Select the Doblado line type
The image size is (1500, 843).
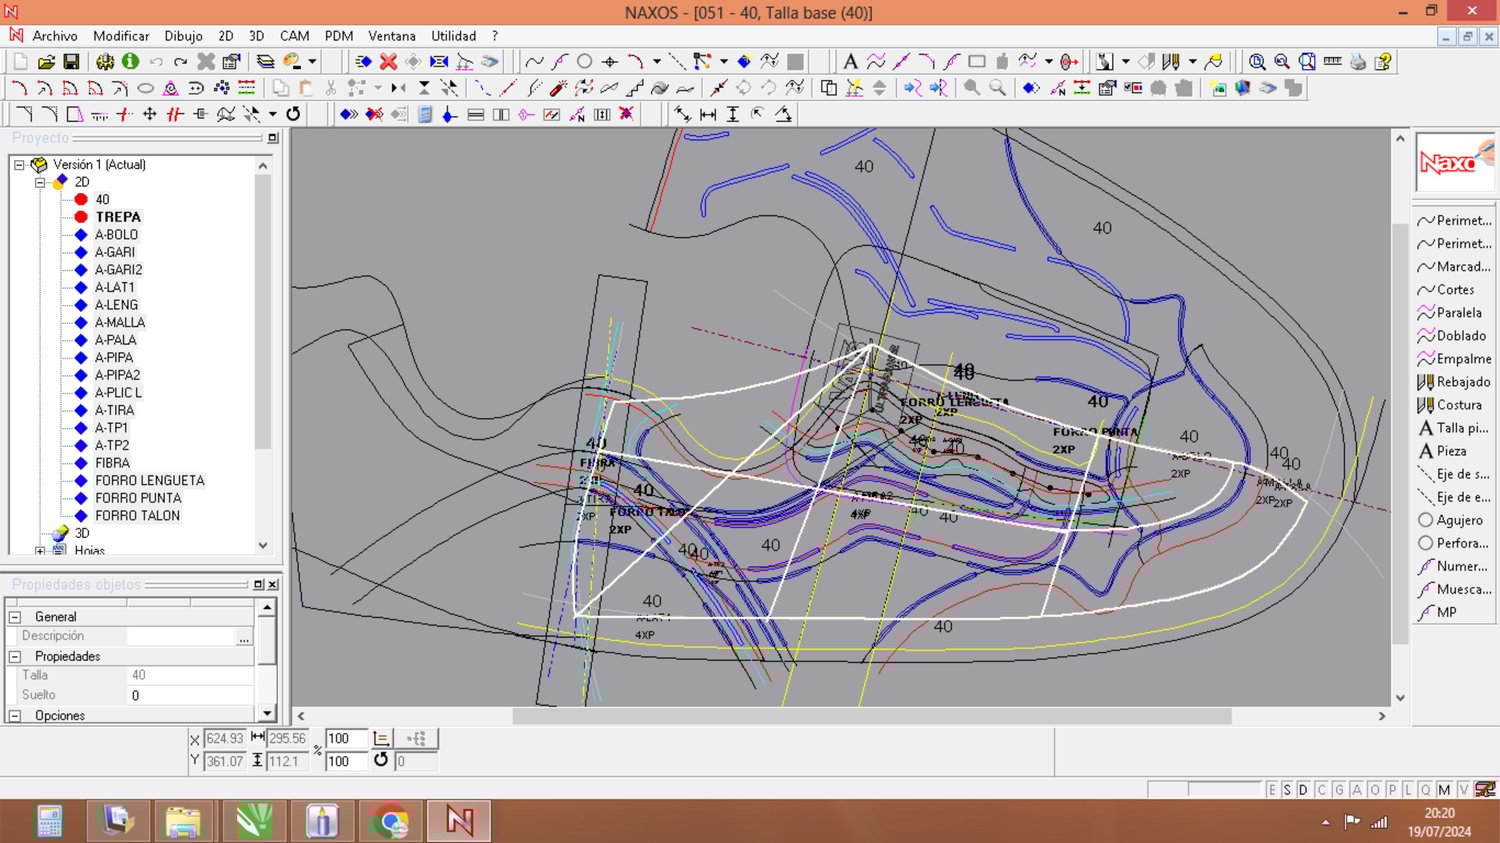click(1452, 336)
